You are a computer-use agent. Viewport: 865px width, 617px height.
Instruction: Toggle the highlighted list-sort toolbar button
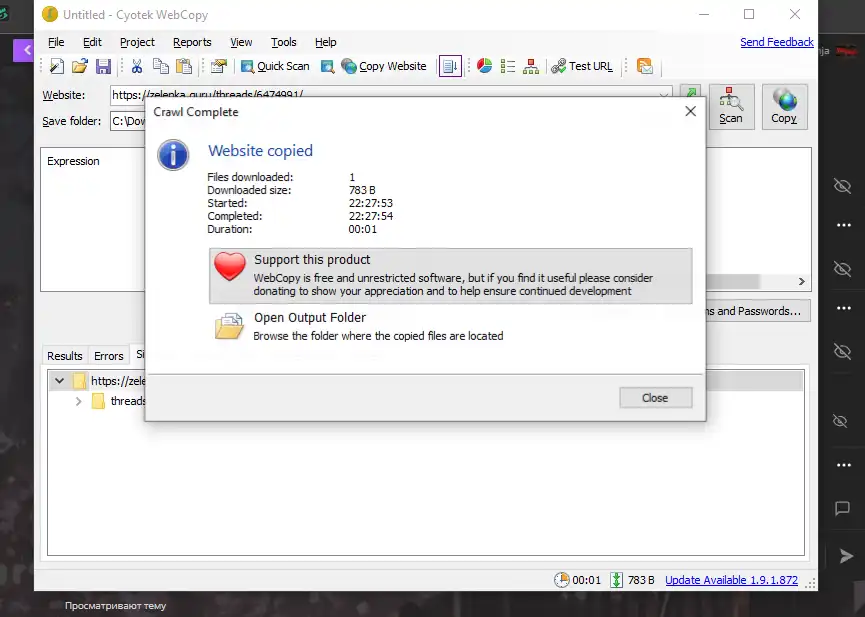tap(450, 66)
